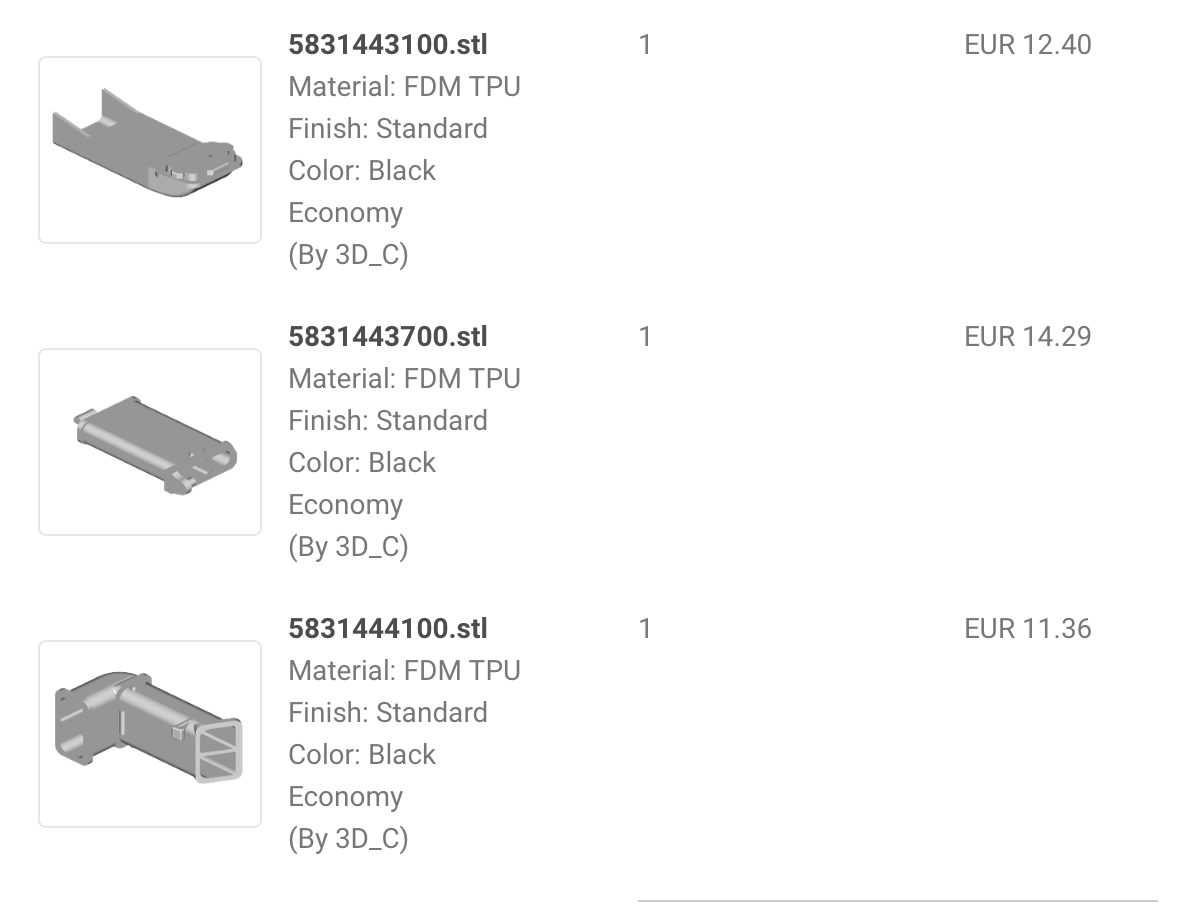The image size is (1204, 904).
Task: Open the (By 3D_C) vendor for 5831444100.stl
Action: point(348,839)
